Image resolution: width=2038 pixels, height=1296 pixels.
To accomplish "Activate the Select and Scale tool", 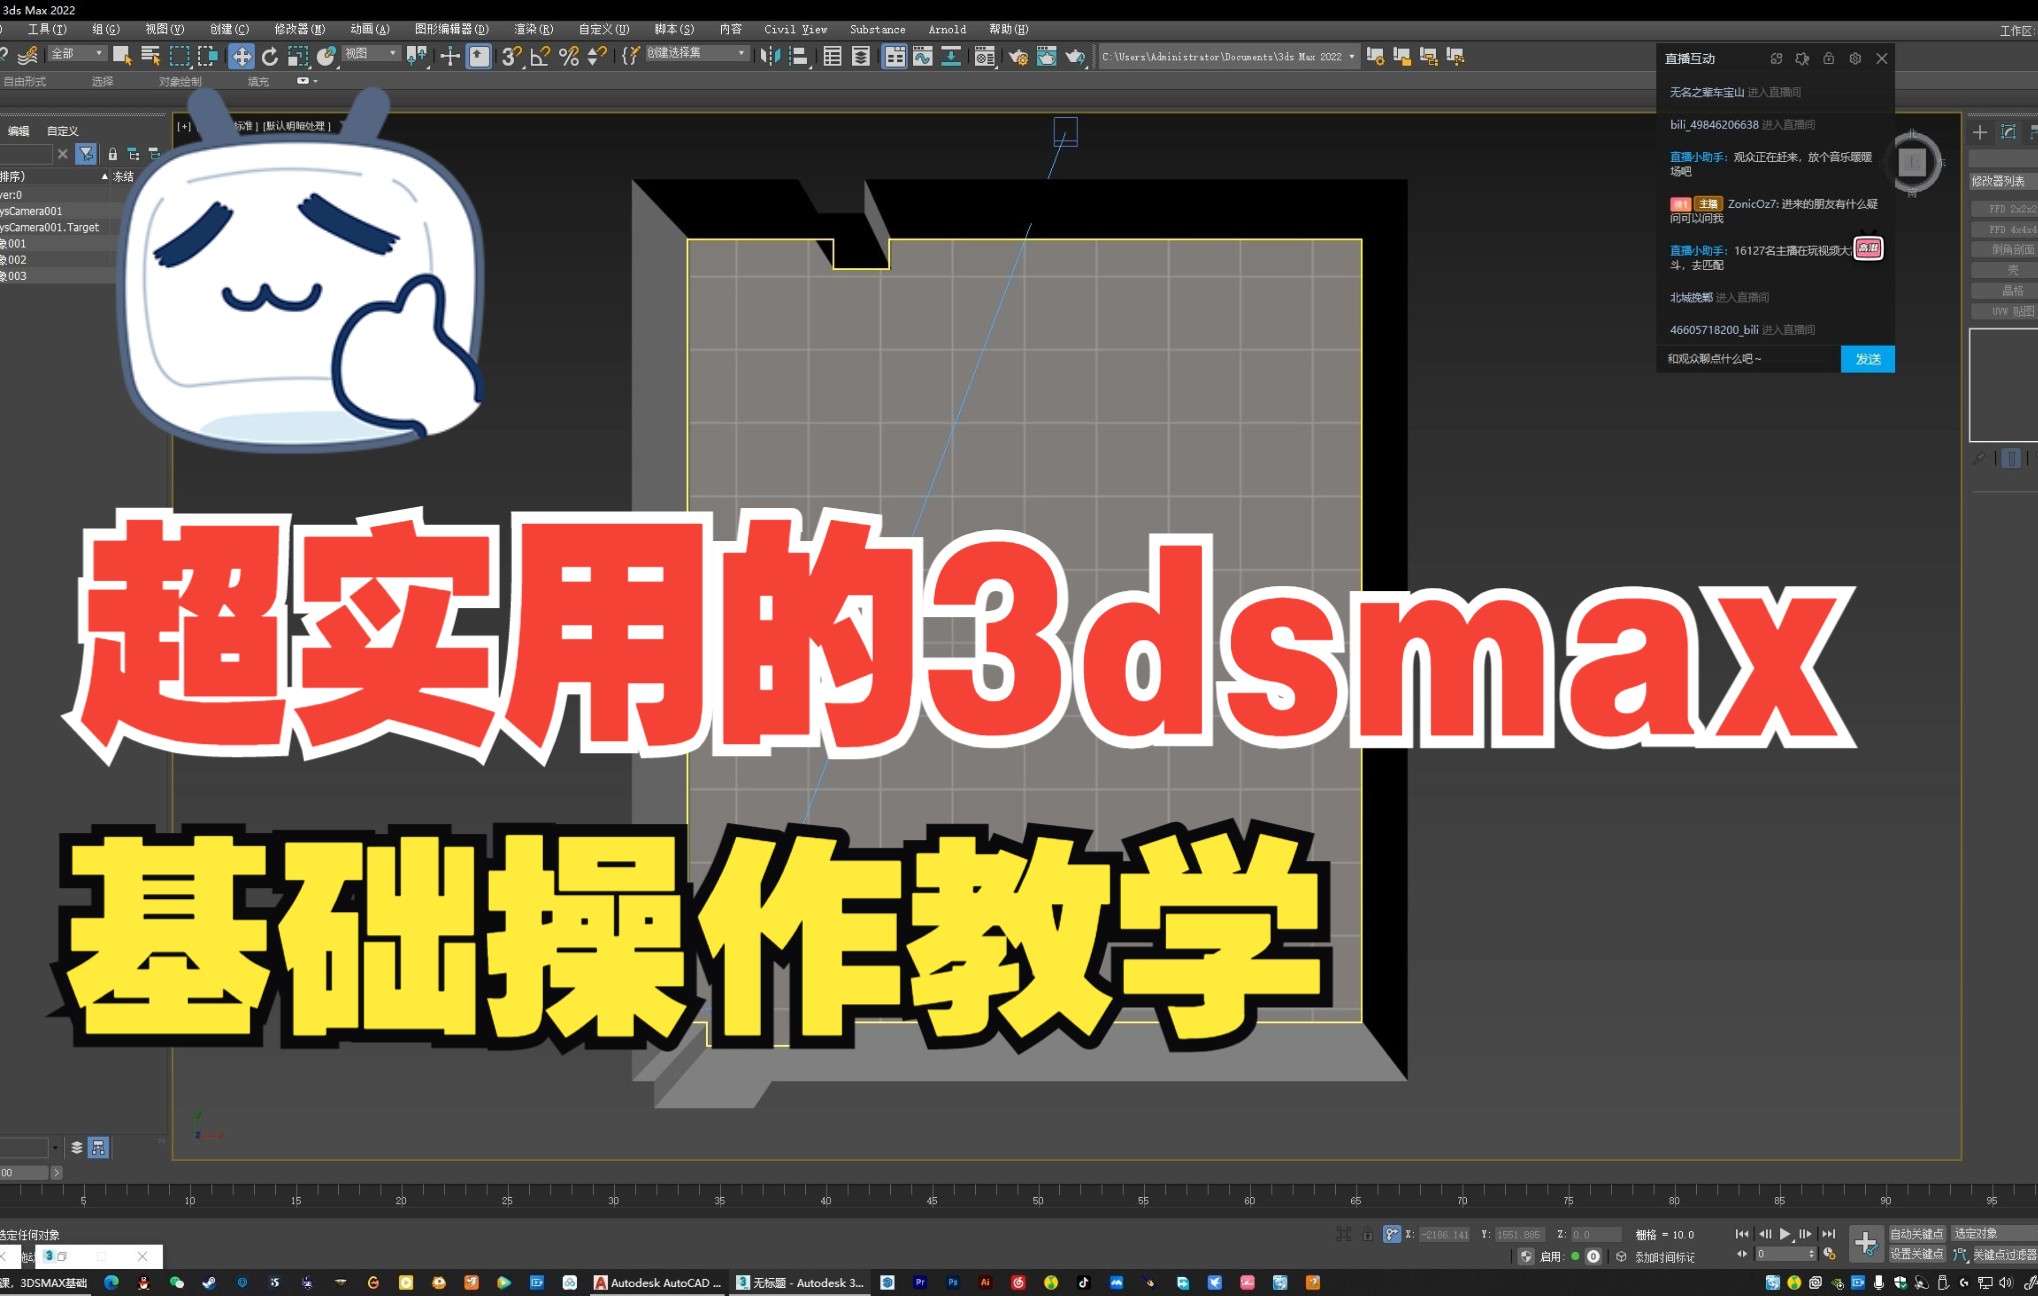I will tap(298, 56).
